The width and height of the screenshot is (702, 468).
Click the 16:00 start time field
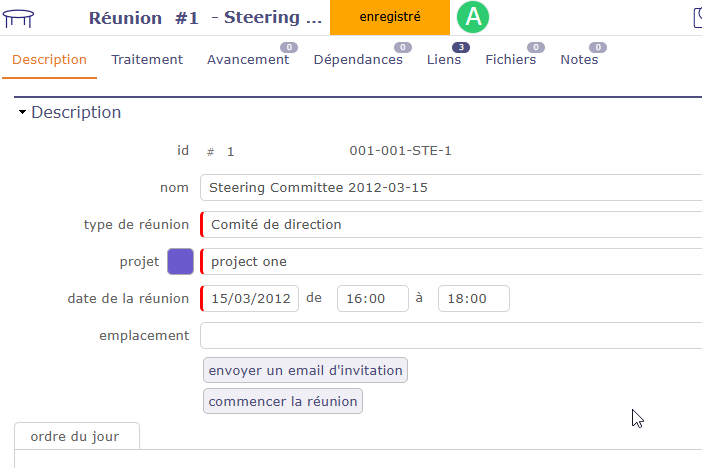[373, 299]
